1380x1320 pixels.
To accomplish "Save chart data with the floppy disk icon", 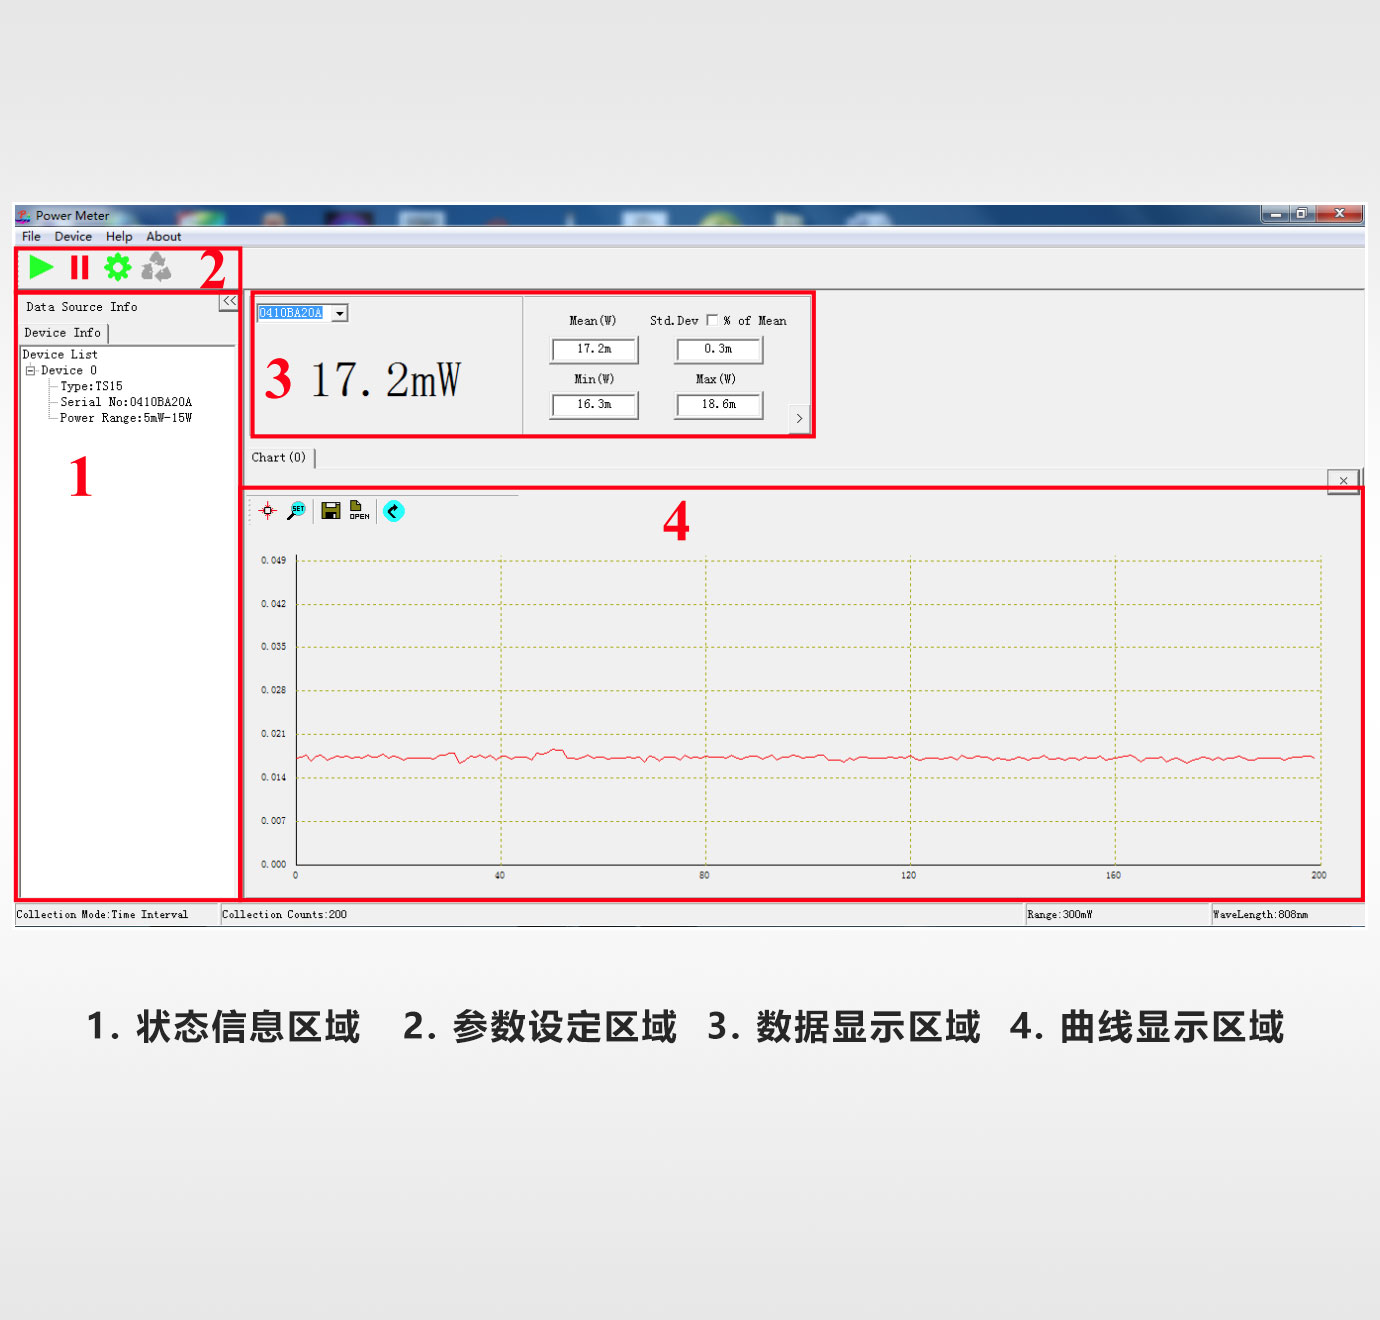I will coord(330,511).
